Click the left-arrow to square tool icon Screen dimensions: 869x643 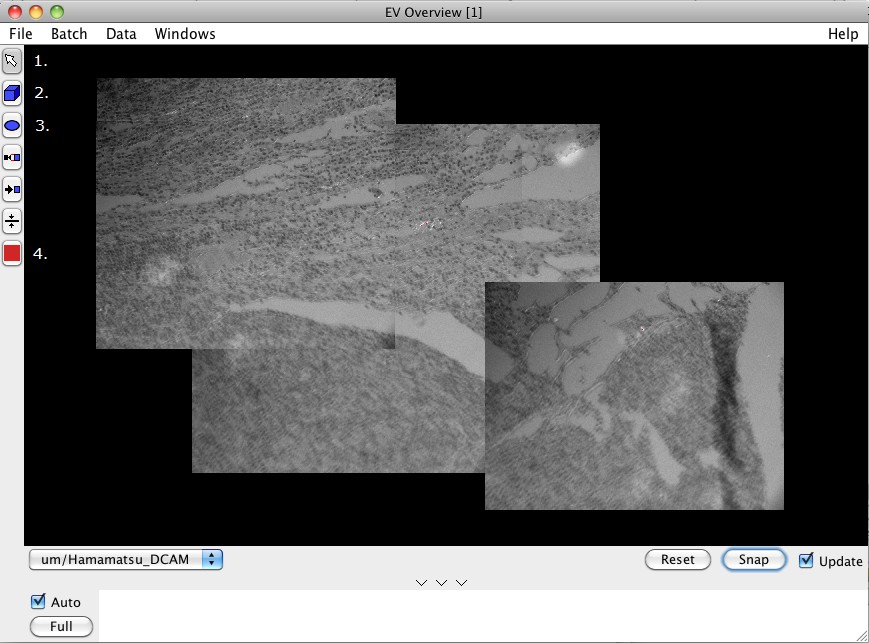[x=12, y=158]
